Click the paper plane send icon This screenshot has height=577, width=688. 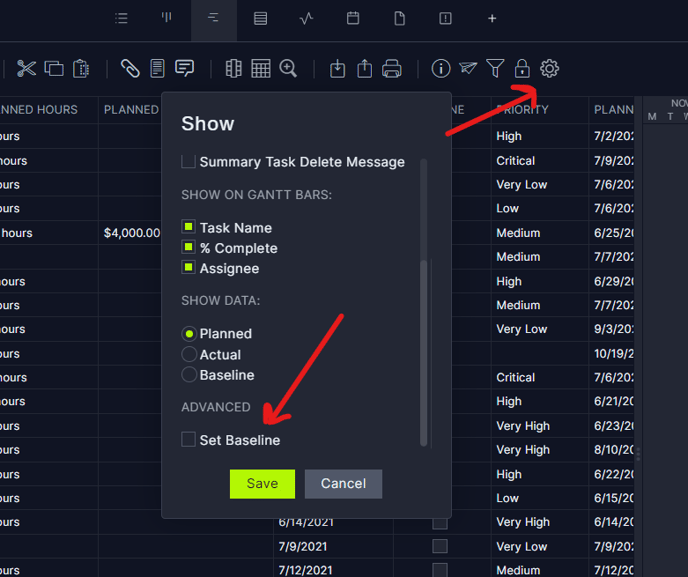click(468, 68)
